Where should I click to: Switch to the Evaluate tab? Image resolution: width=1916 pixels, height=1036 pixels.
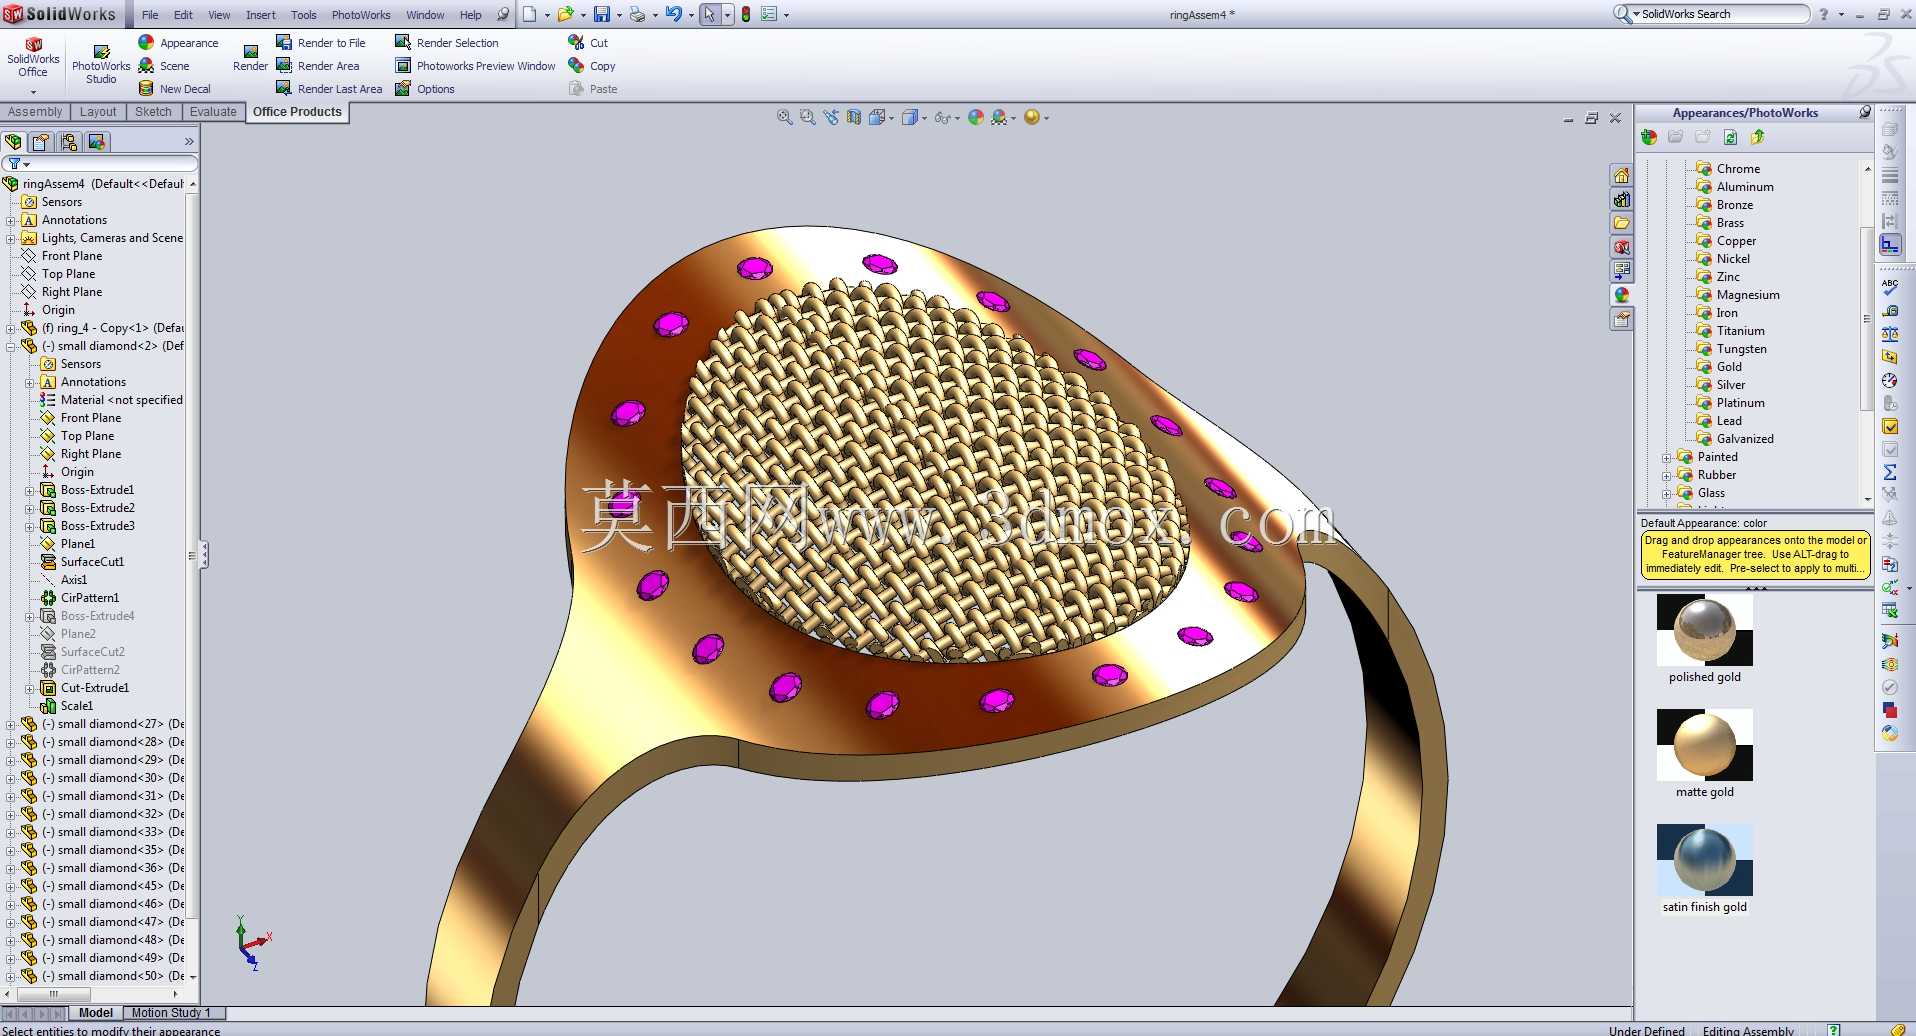[213, 112]
